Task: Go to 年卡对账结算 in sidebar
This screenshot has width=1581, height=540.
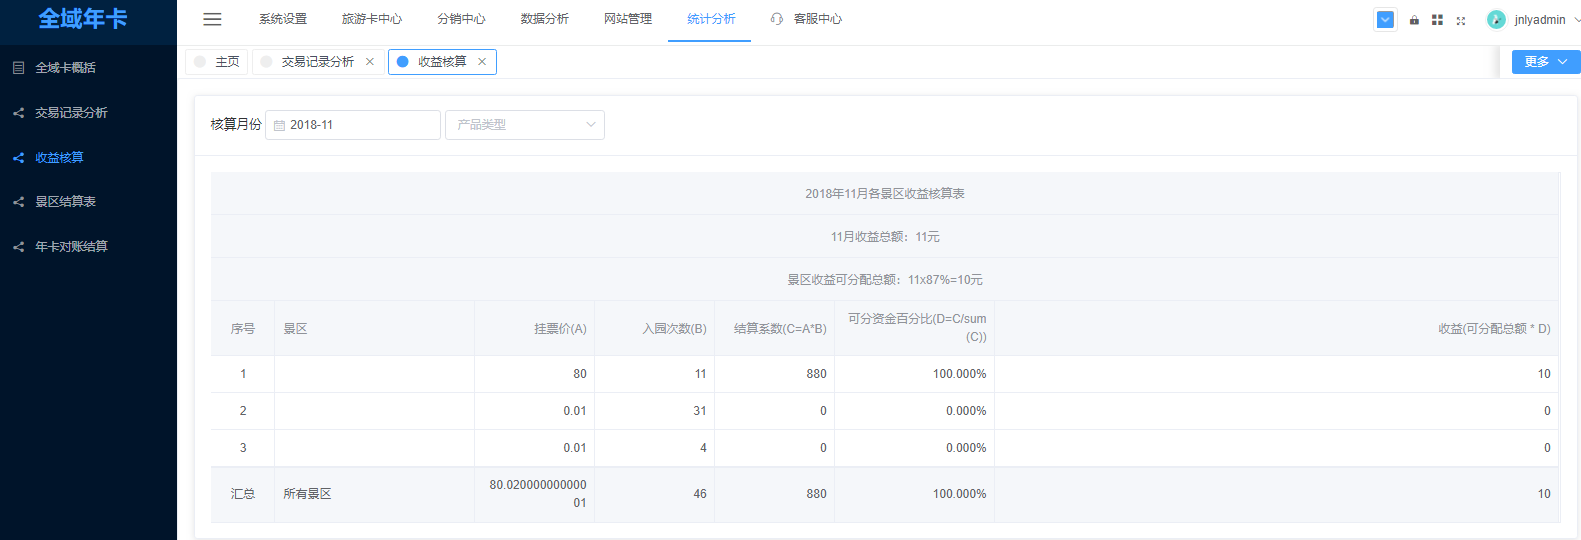Action: coord(71,247)
